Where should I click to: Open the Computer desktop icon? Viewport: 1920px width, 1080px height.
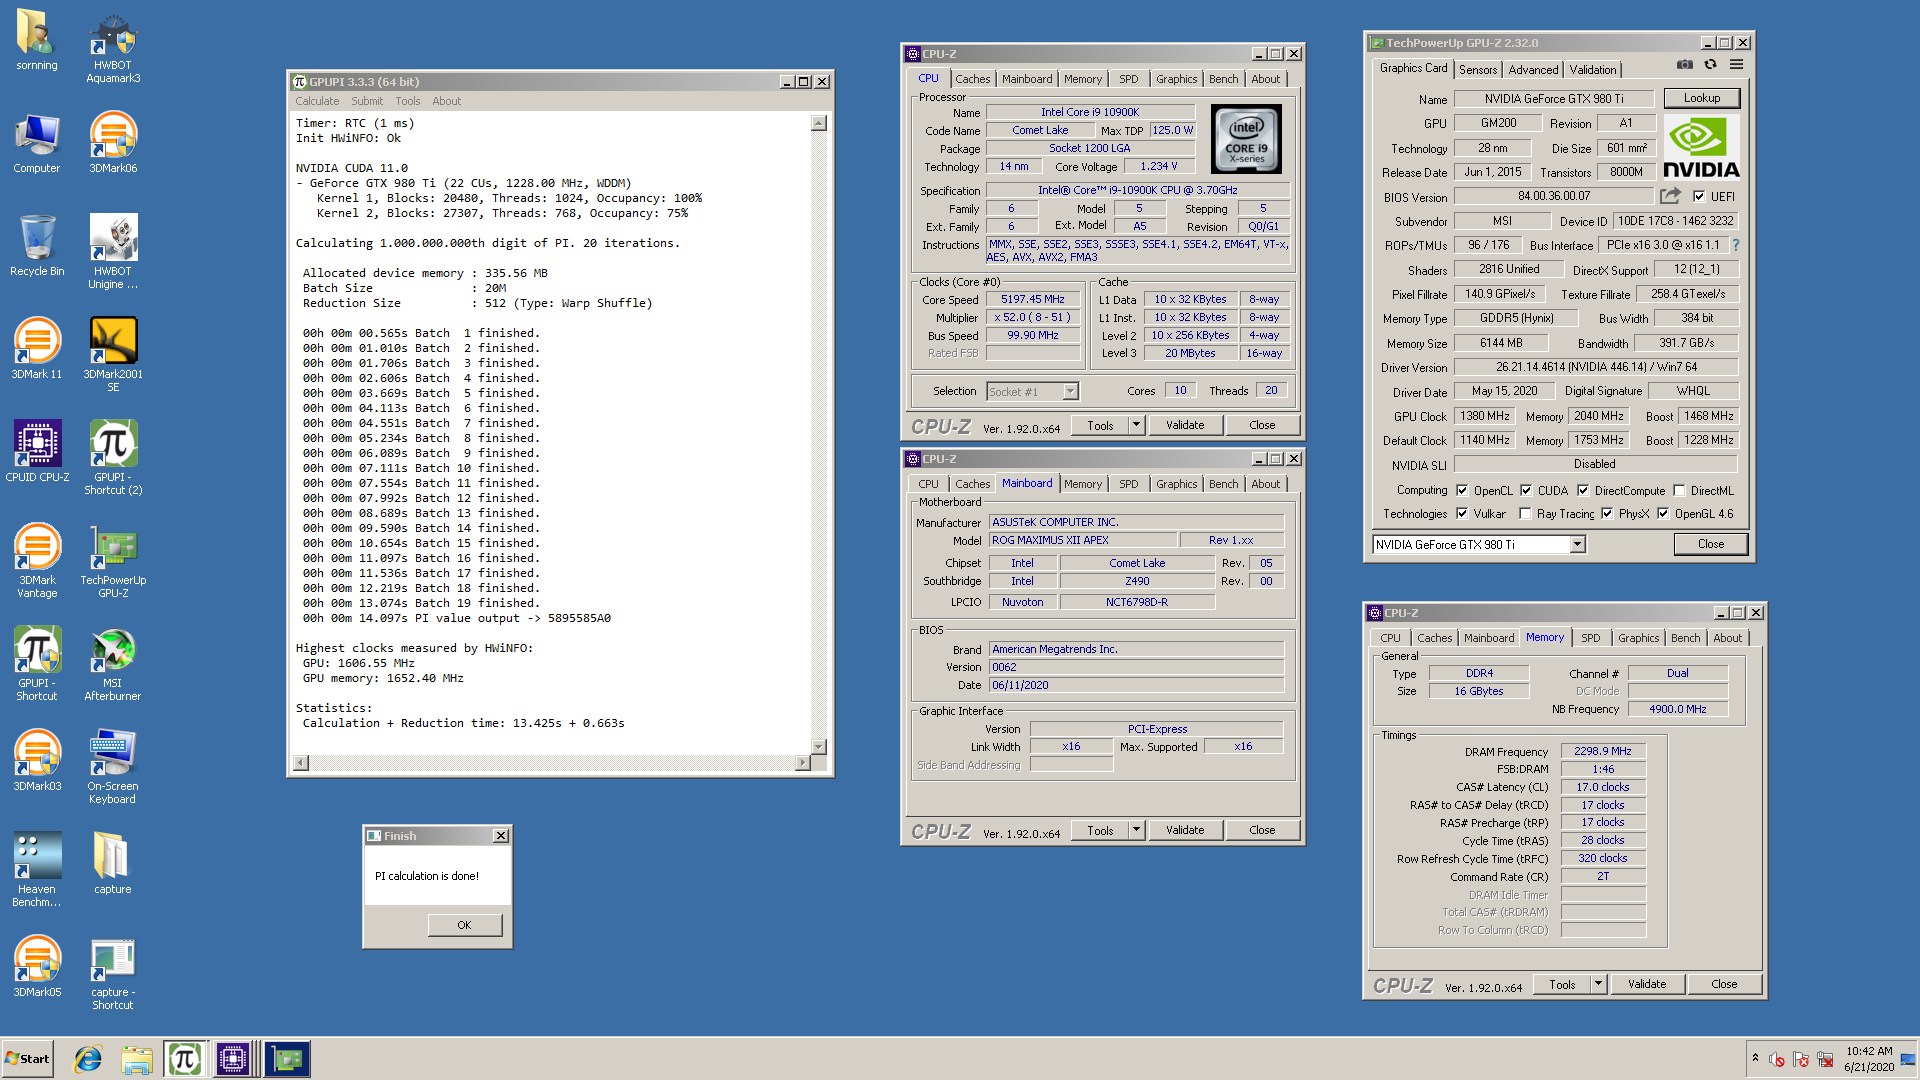tap(37, 143)
